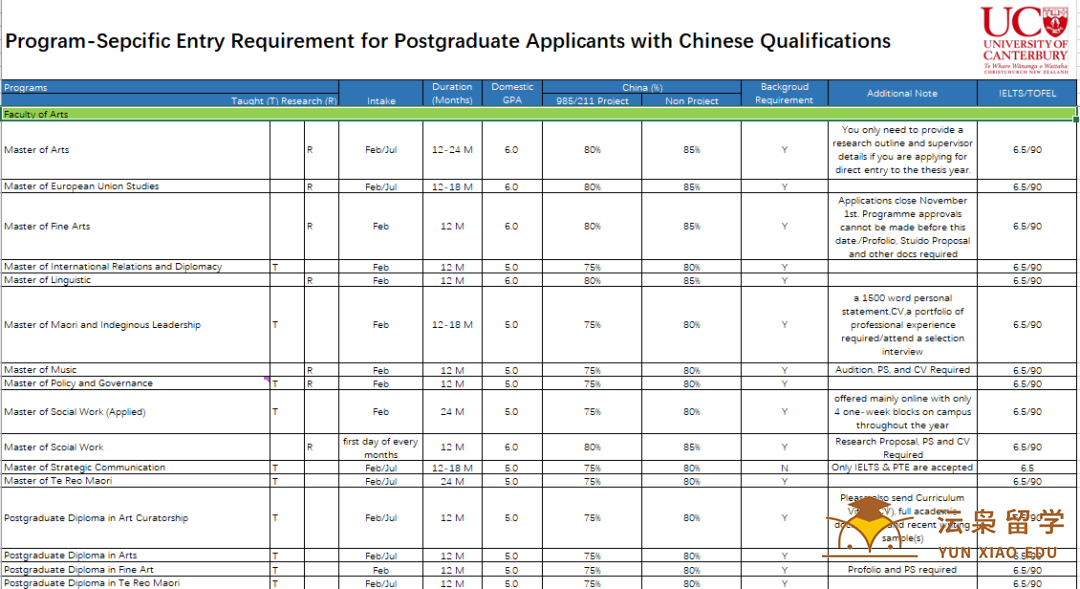
Task: Select the Backgroud Requirement header cell
Action: pyautogui.click(x=785, y=93)
